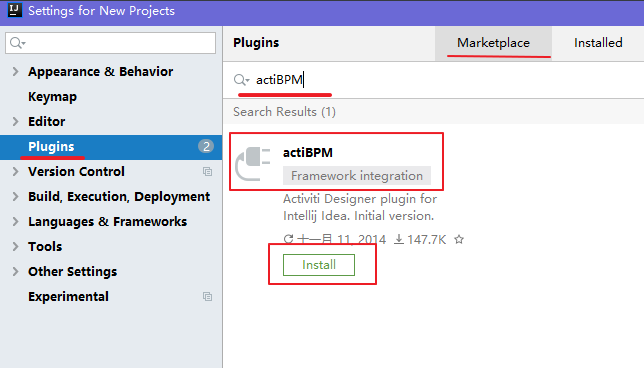Expand the Editor settings node
644x368 pixels.
tap(16, 122)
